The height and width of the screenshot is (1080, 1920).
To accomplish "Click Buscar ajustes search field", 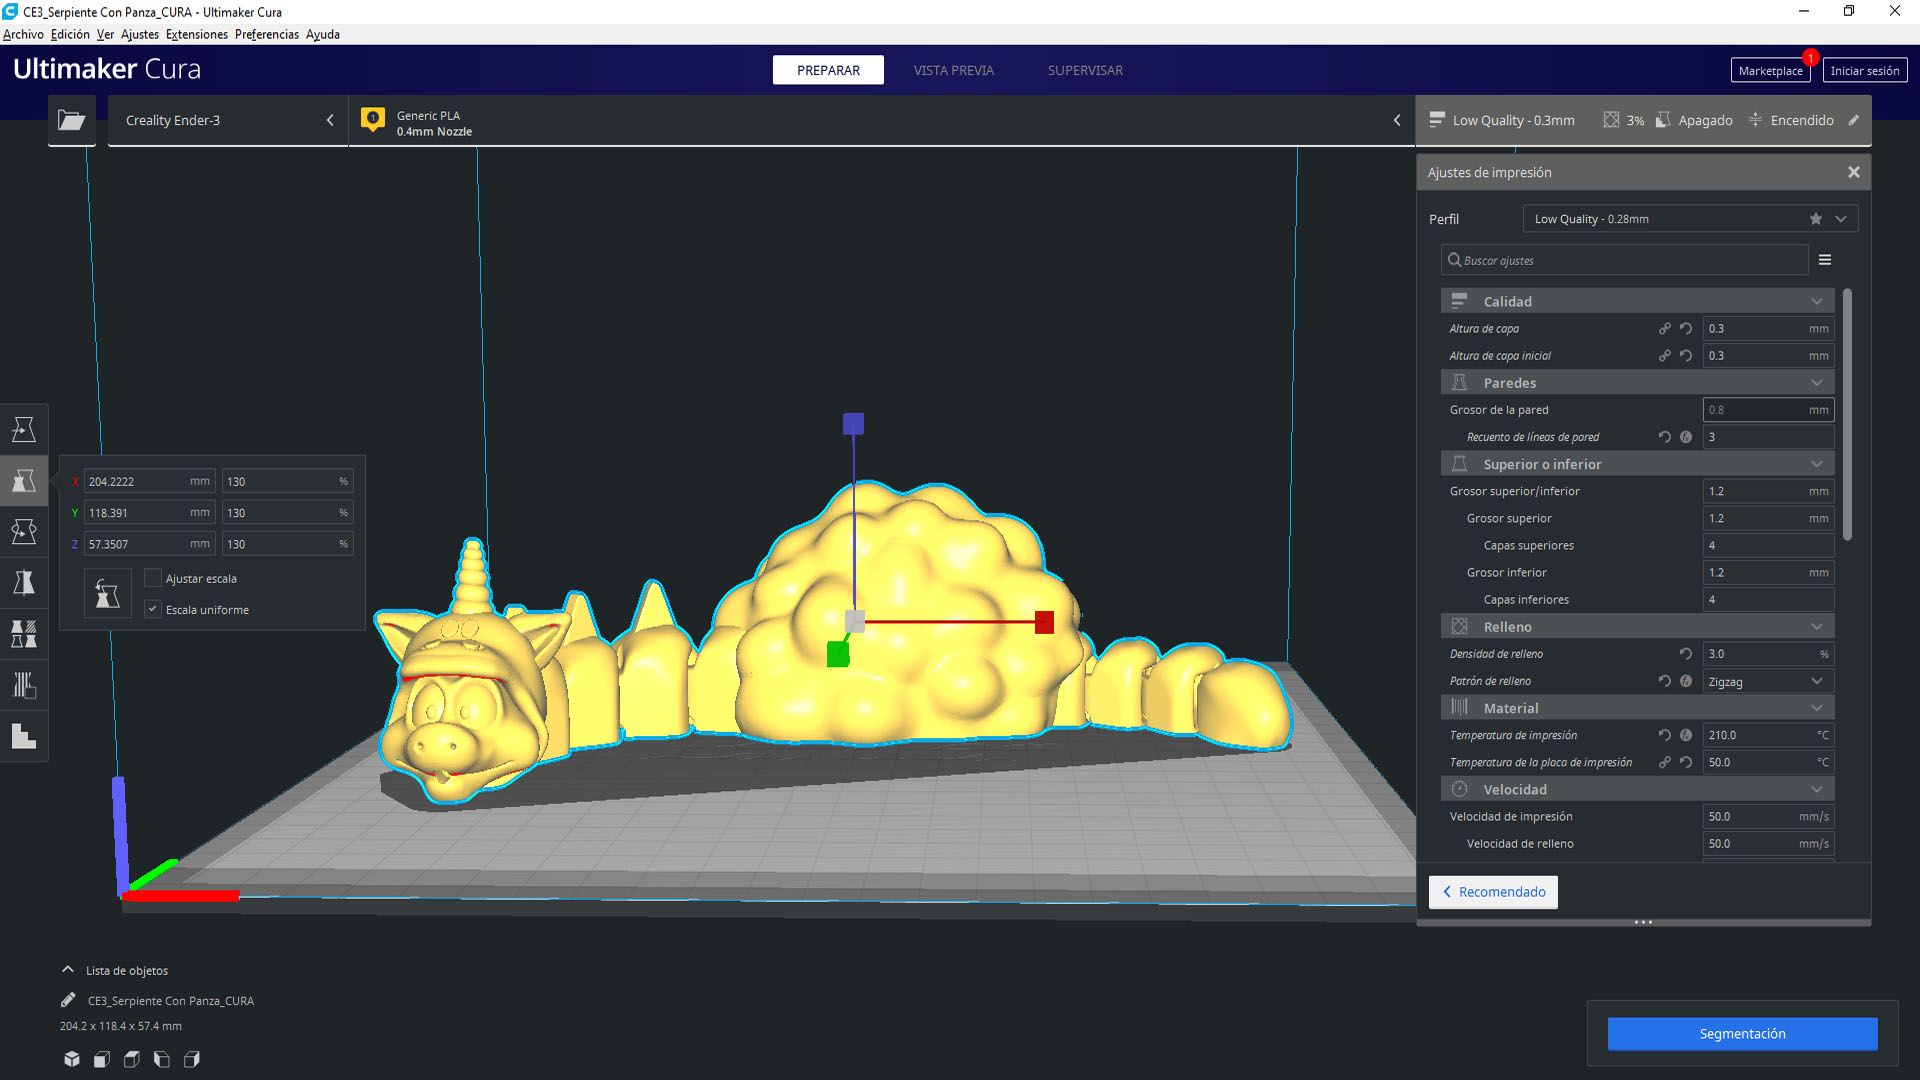I will pos(1625,260).
